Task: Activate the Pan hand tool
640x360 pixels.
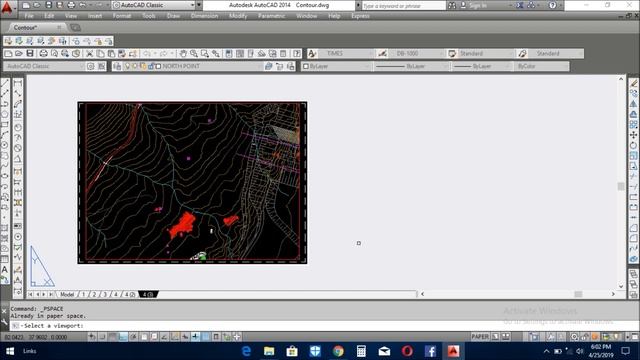Action: pos(183,53)
